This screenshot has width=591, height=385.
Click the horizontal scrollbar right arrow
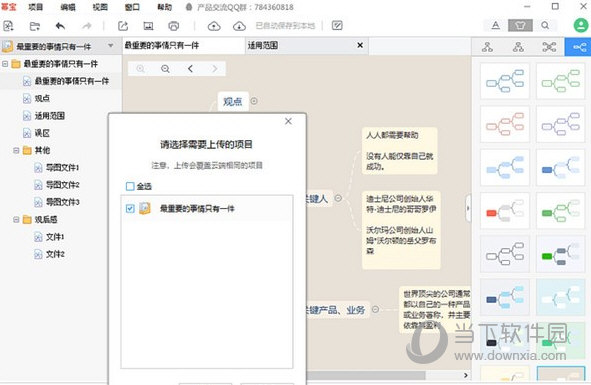pos(465,375)
